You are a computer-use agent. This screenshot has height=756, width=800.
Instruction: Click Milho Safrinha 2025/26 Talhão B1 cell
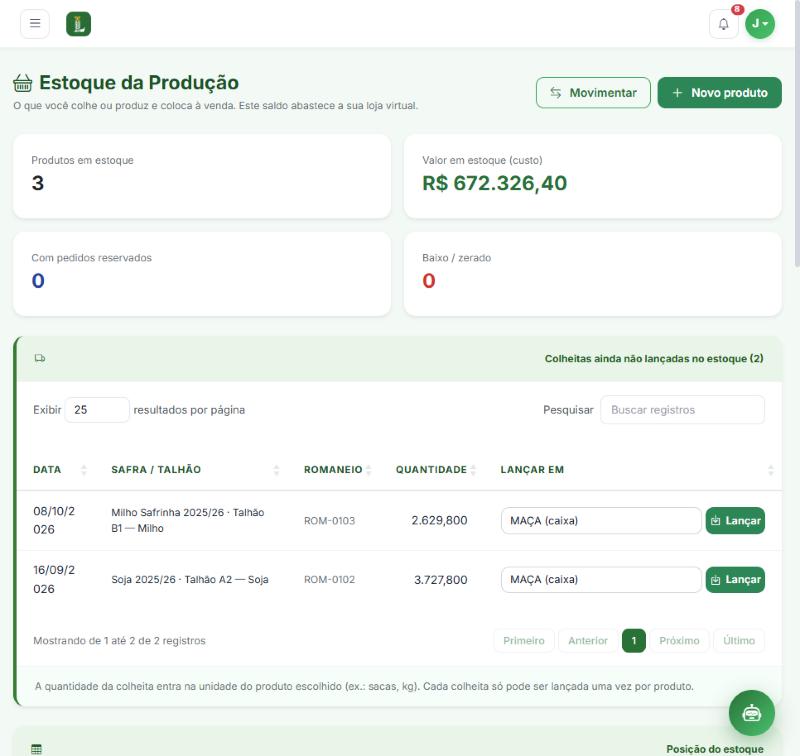(x=188, y=520)
